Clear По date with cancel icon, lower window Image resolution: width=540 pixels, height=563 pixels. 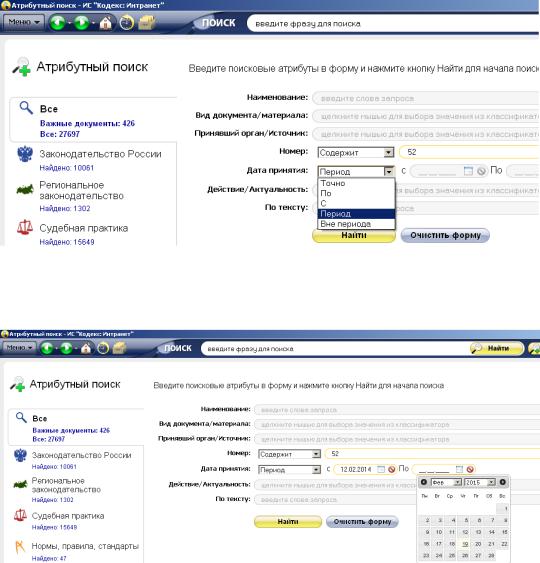470,469
